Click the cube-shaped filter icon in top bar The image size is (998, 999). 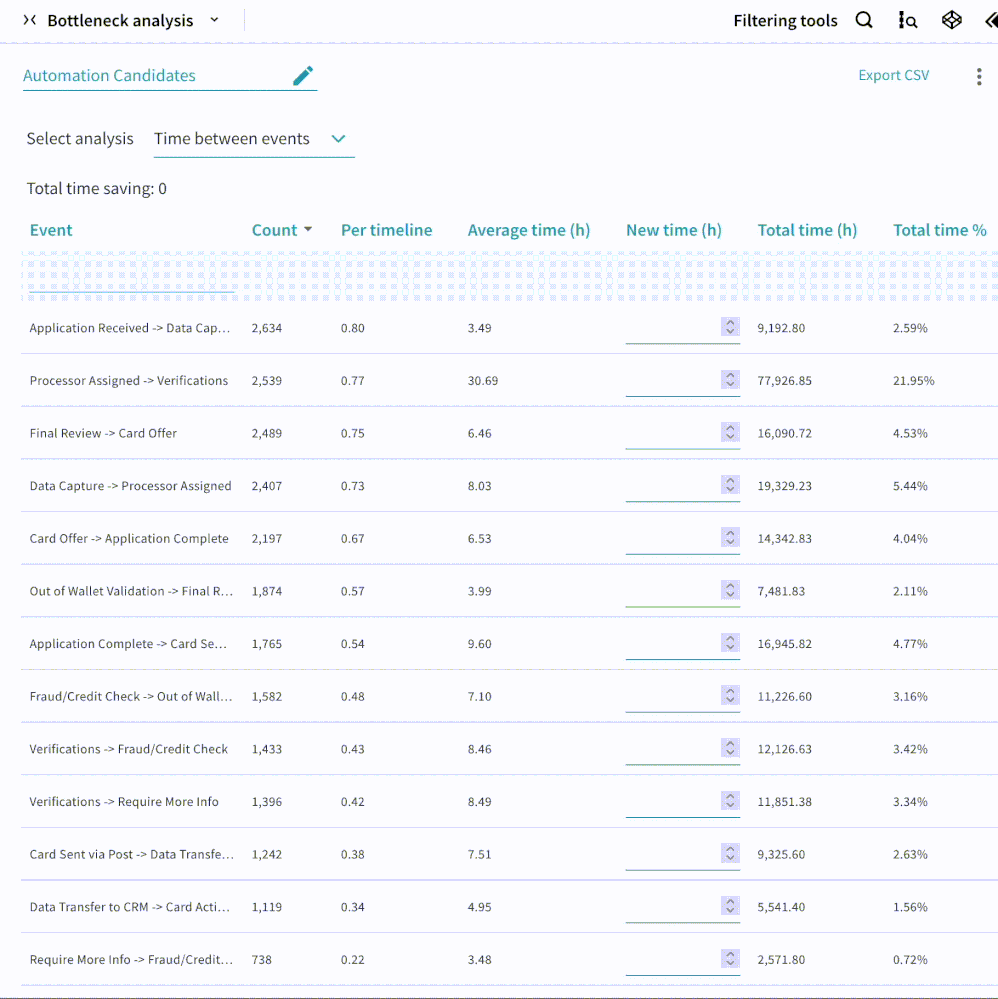pyautogui.click(x=952, y=20)
